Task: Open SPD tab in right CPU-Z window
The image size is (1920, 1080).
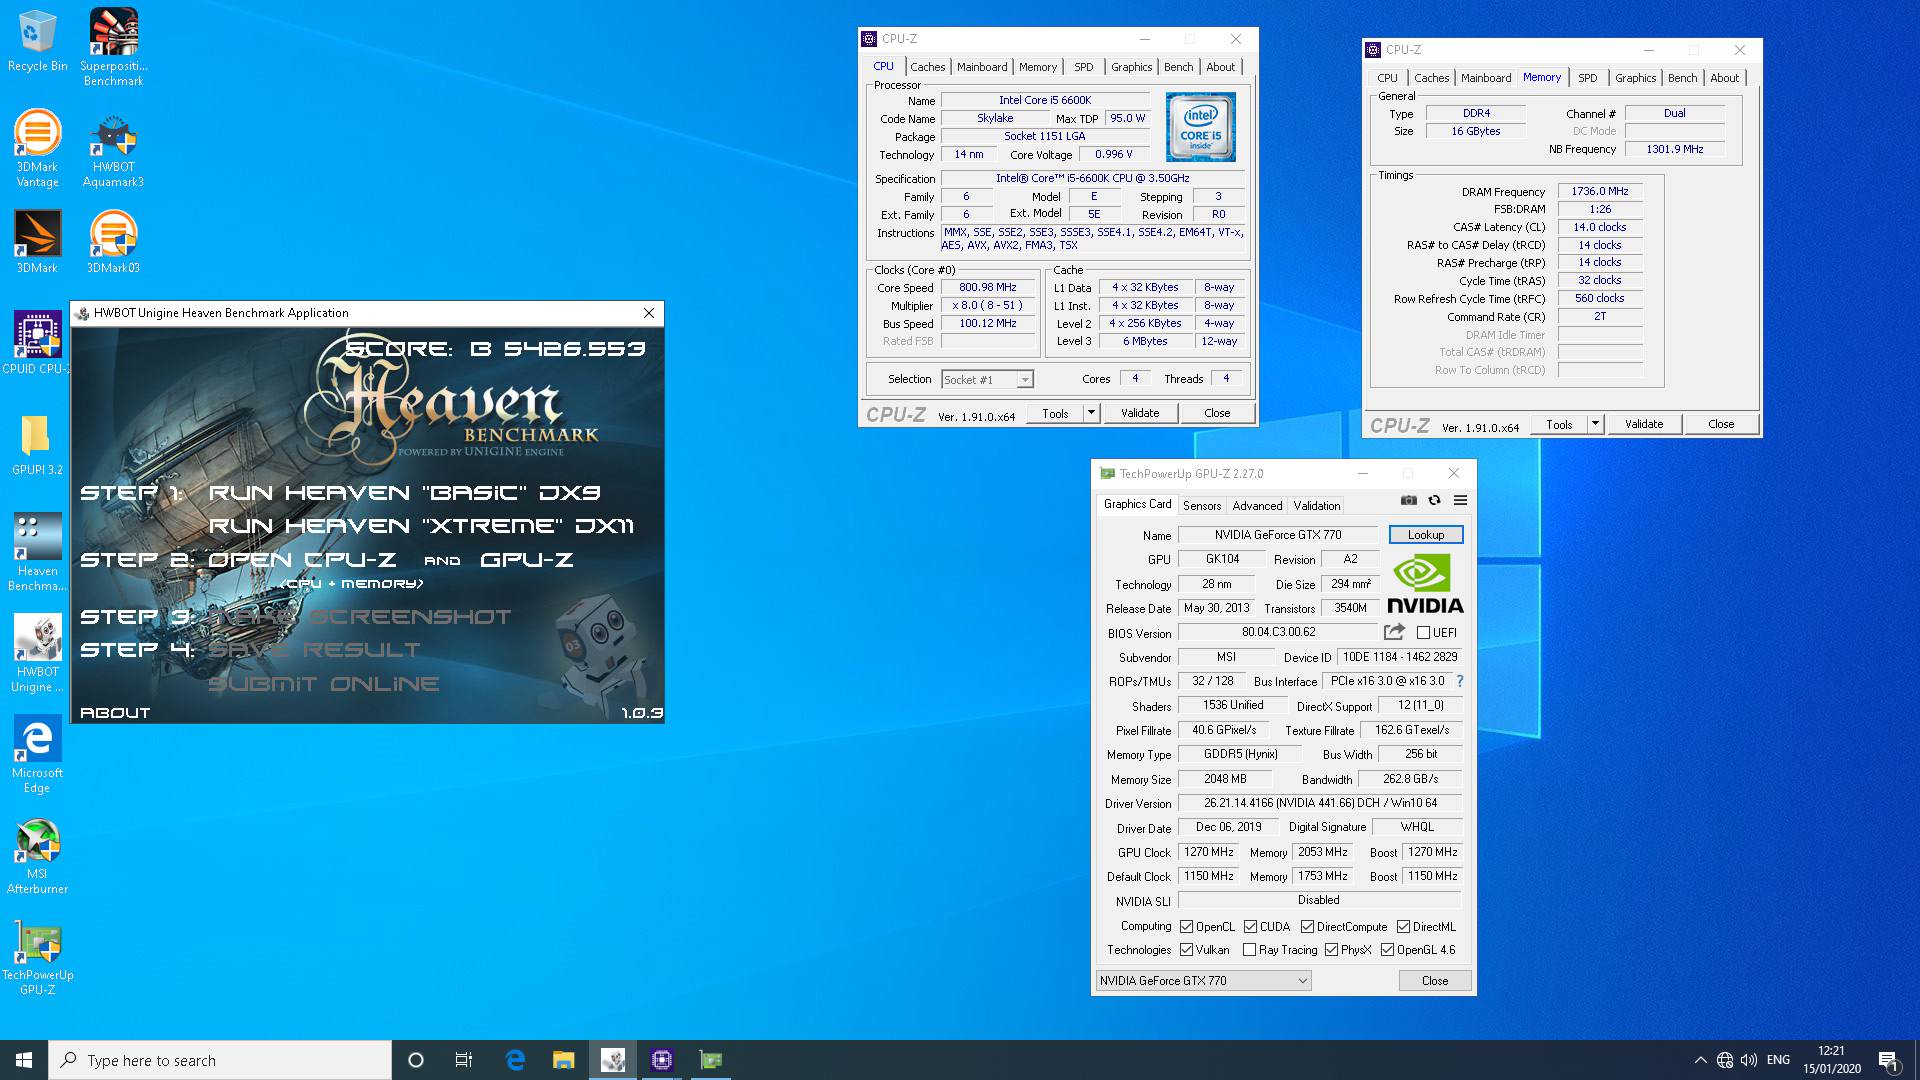Action: (x=1587, y=78)
